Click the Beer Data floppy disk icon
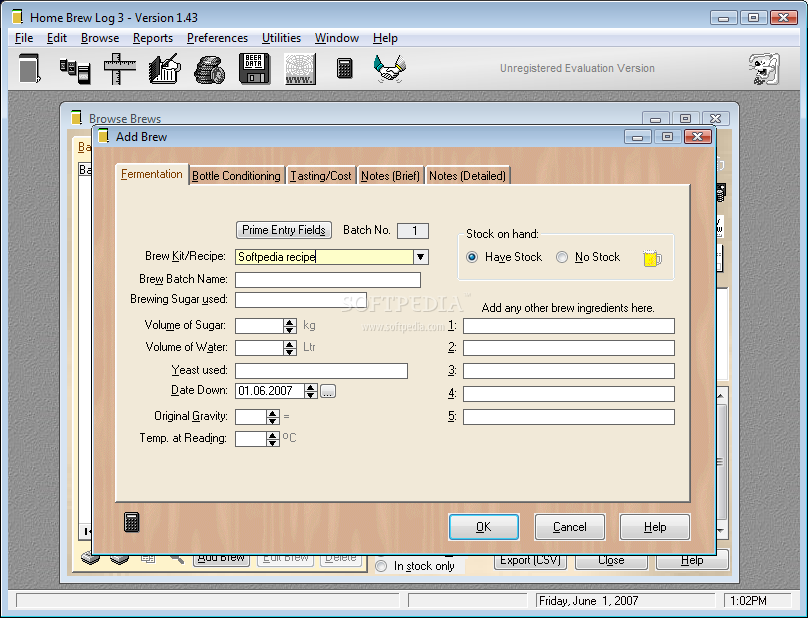The height and width of the screenshot is (618, 808). click(x=255, y=69)
